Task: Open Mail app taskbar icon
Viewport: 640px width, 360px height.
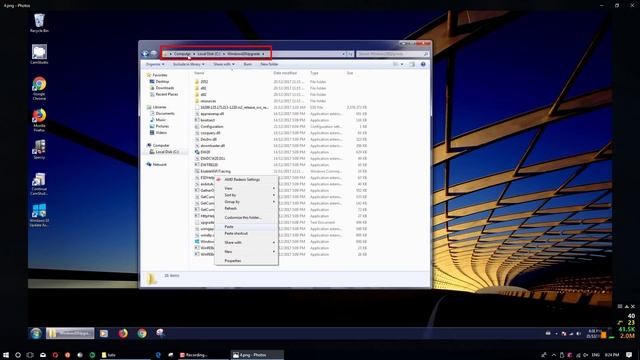Action: pyautogui.click(x=43, y=355)
